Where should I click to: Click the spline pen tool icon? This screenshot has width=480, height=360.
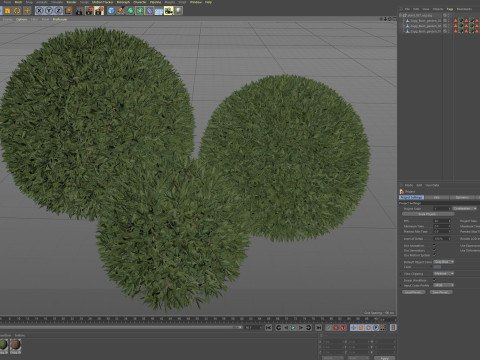tap(121, 11)
